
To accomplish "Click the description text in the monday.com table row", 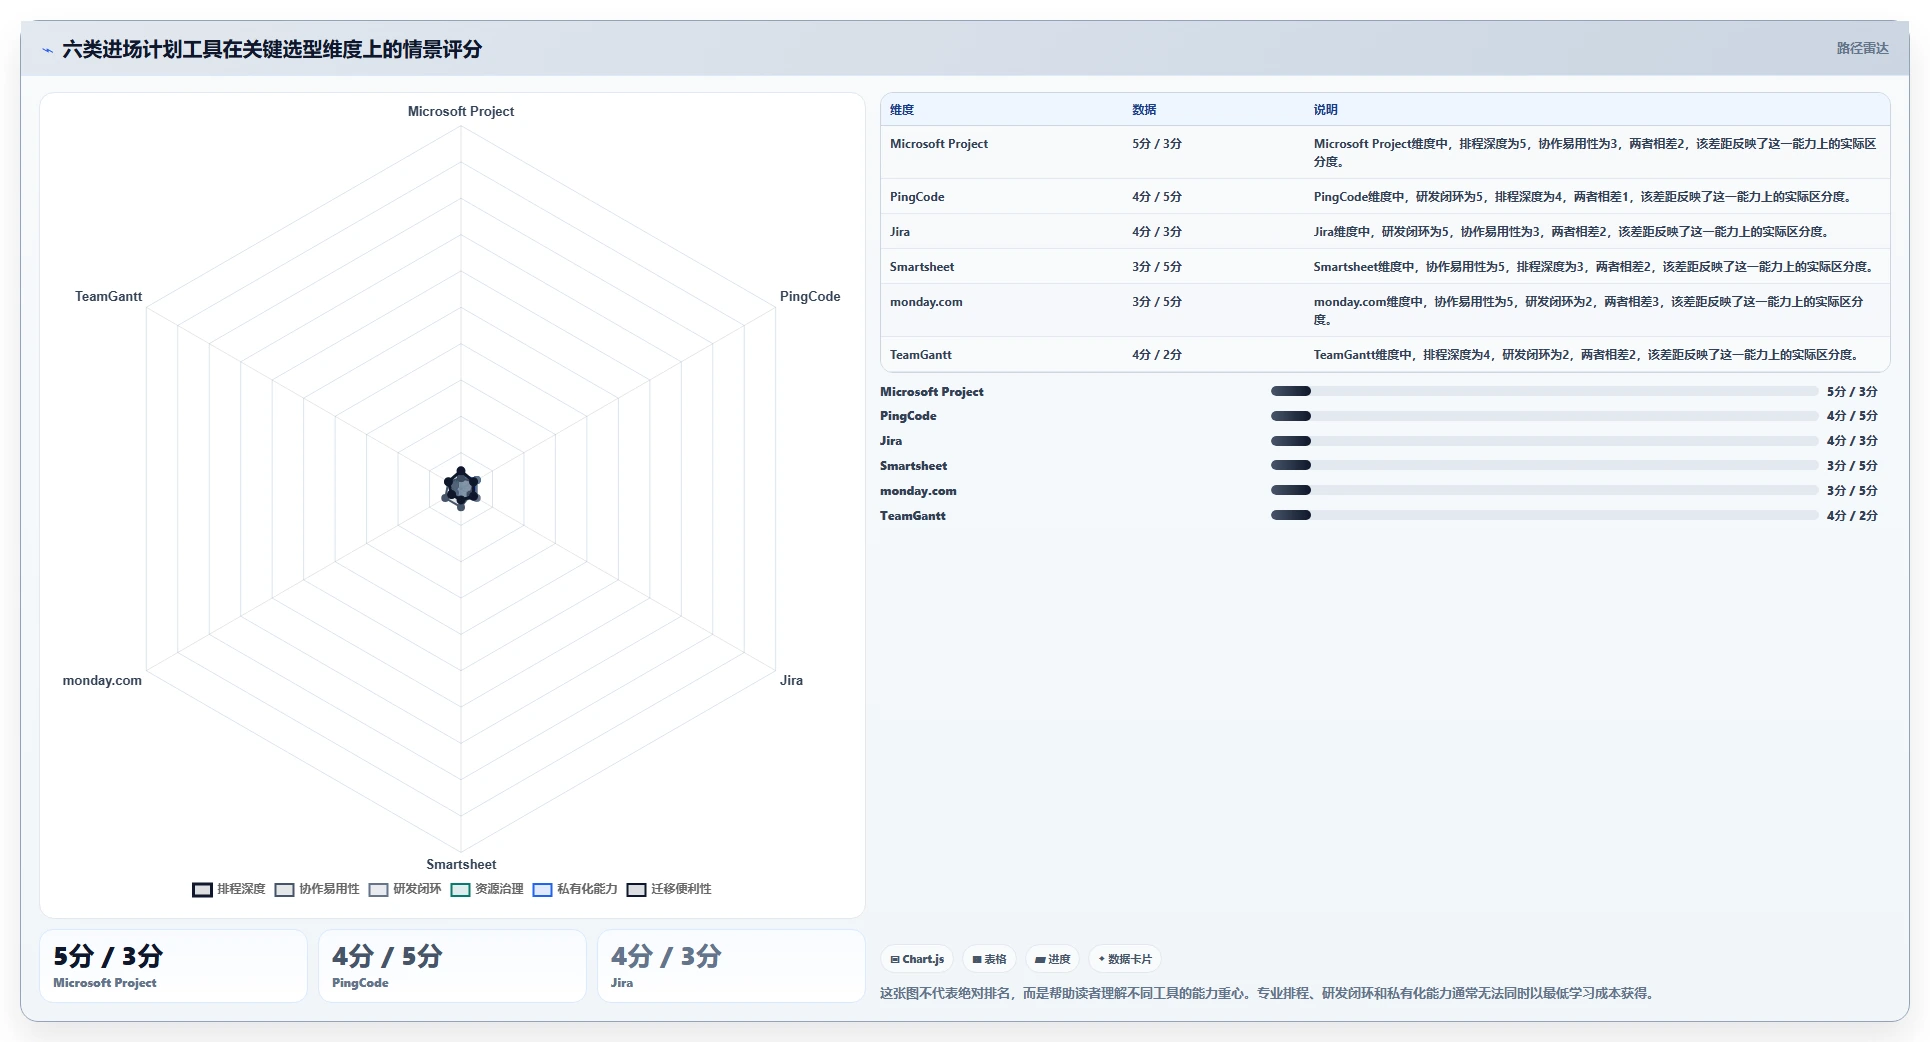I will point(1588,311).
